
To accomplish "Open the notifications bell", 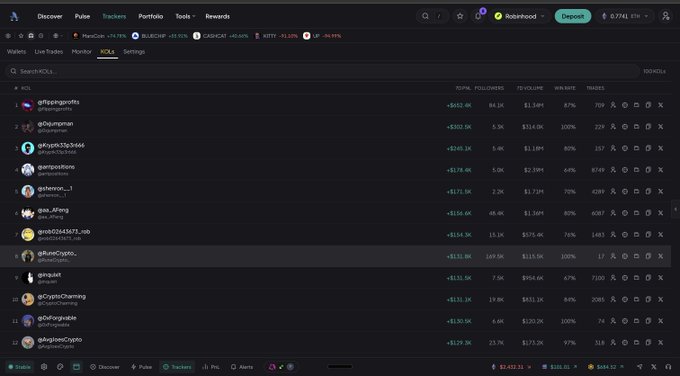I will pyautogui.click(x=478, y=16).
